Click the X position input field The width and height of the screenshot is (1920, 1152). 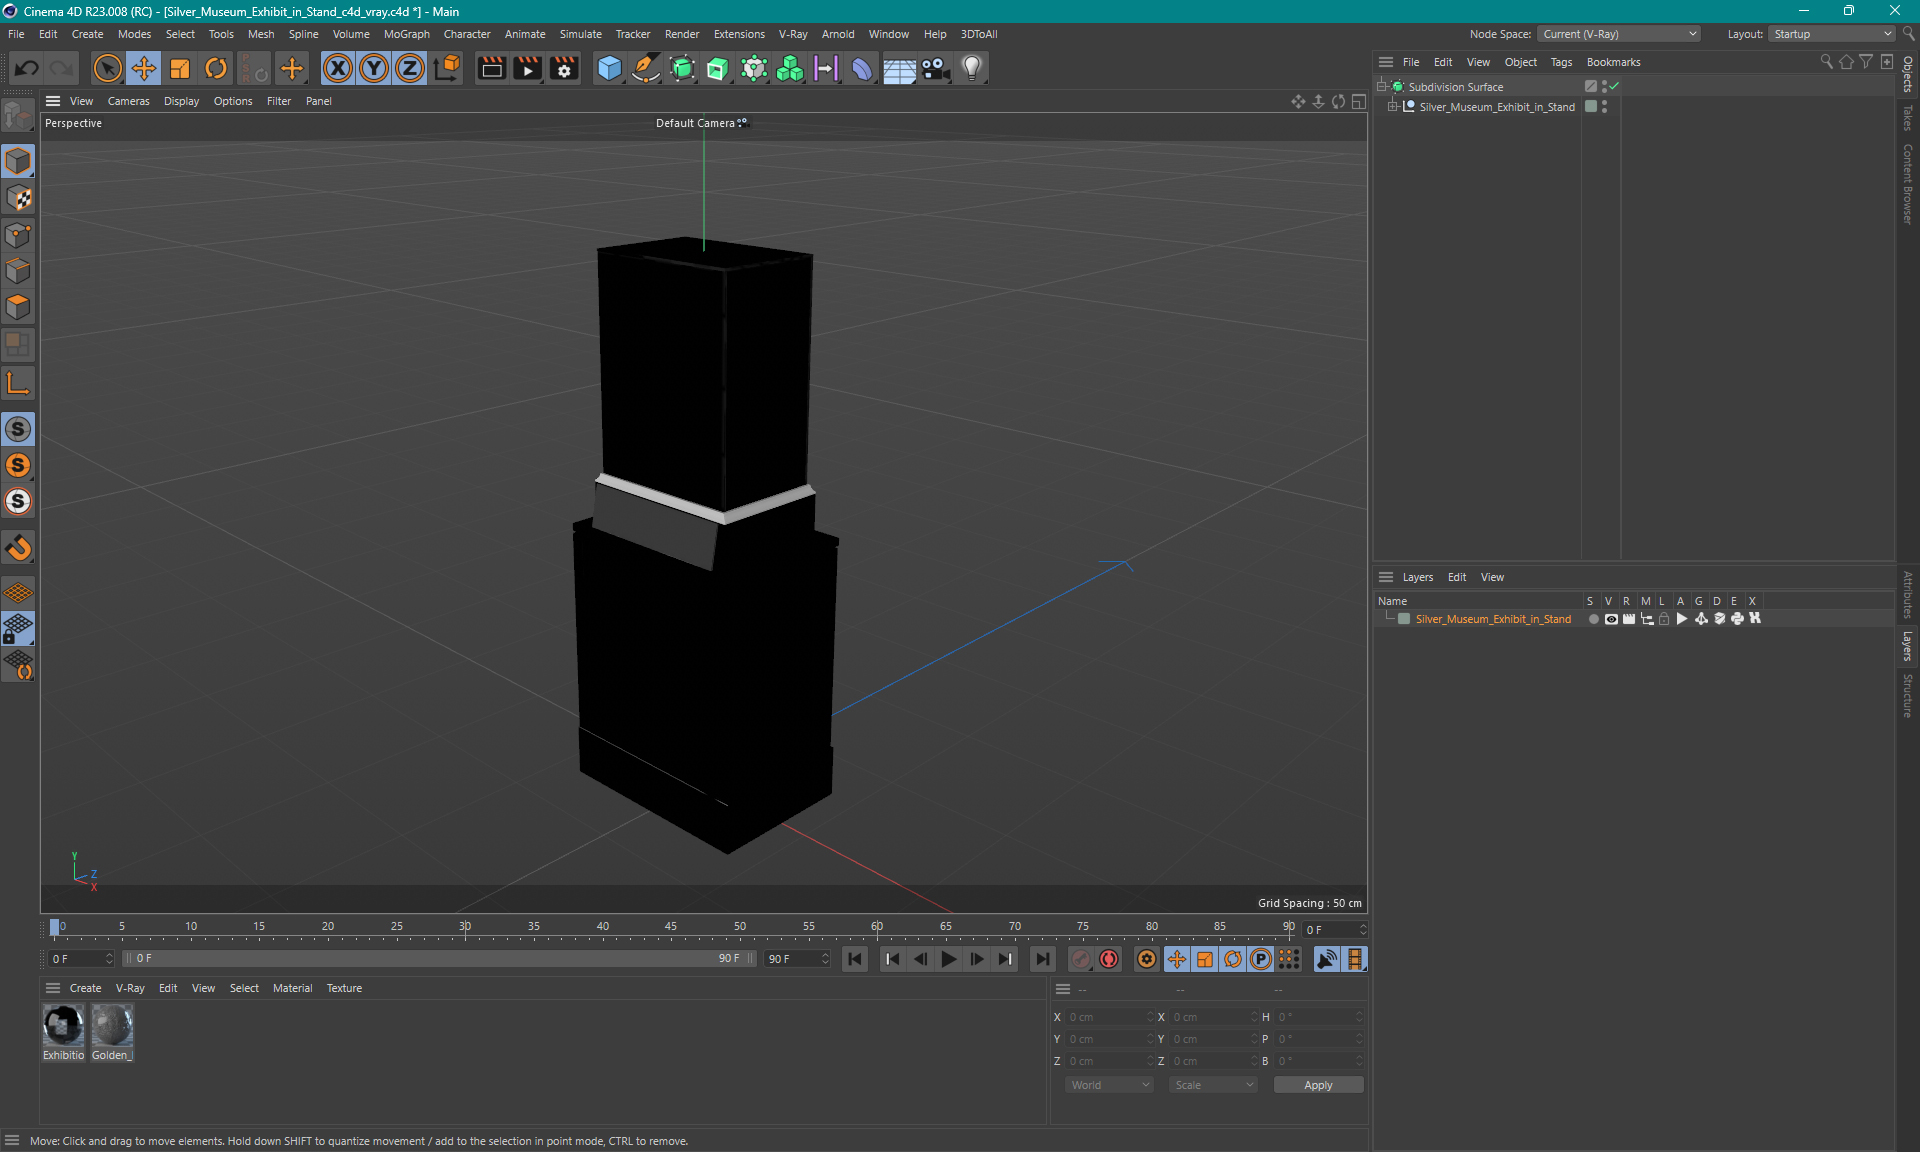click(x=1108, y=1017)
